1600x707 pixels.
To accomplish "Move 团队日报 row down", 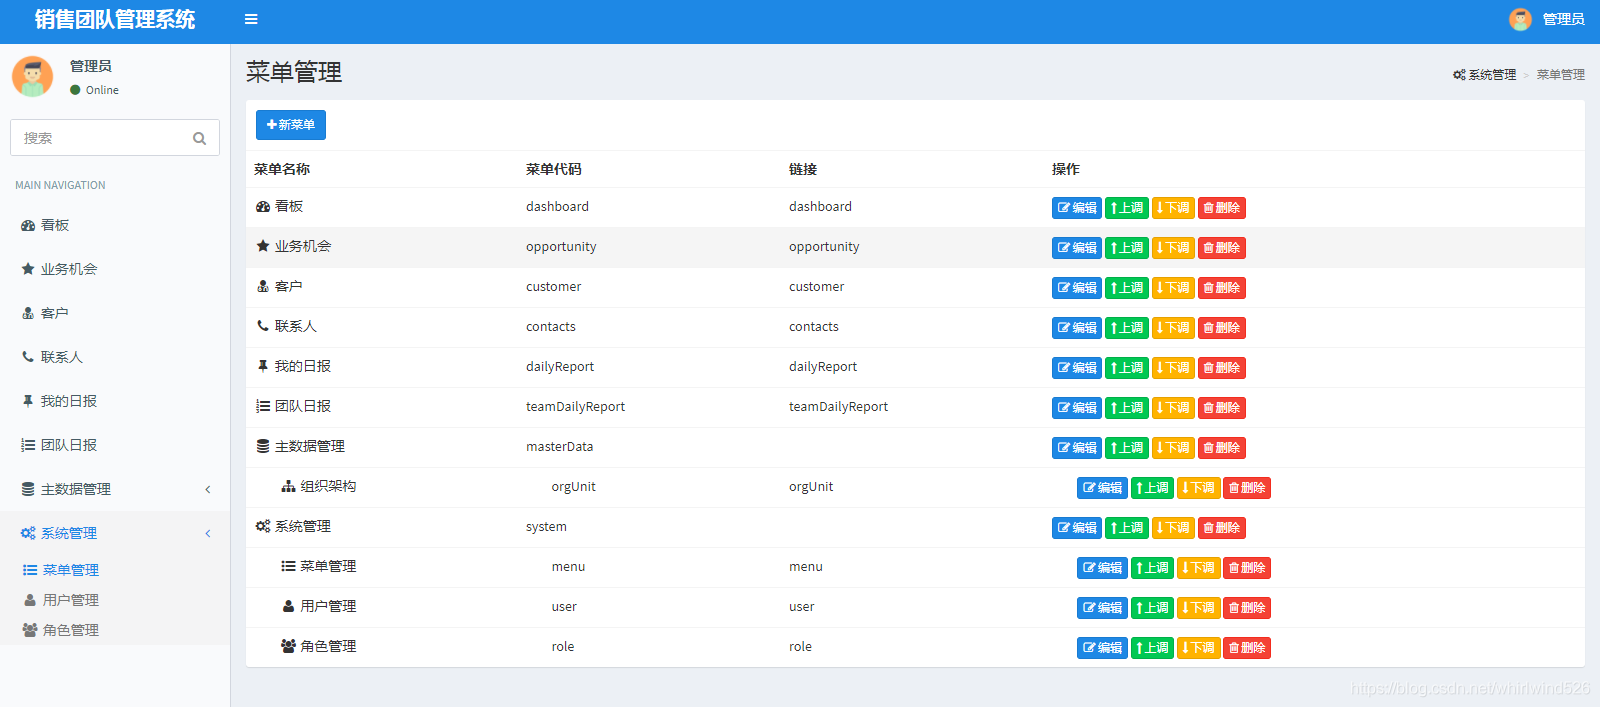I will pyautogui.click(x=1173, y=408).
